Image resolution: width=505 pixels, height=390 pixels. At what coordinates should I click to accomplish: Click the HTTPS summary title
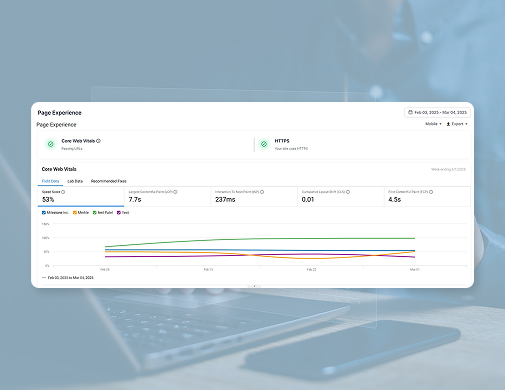[282, 141]
